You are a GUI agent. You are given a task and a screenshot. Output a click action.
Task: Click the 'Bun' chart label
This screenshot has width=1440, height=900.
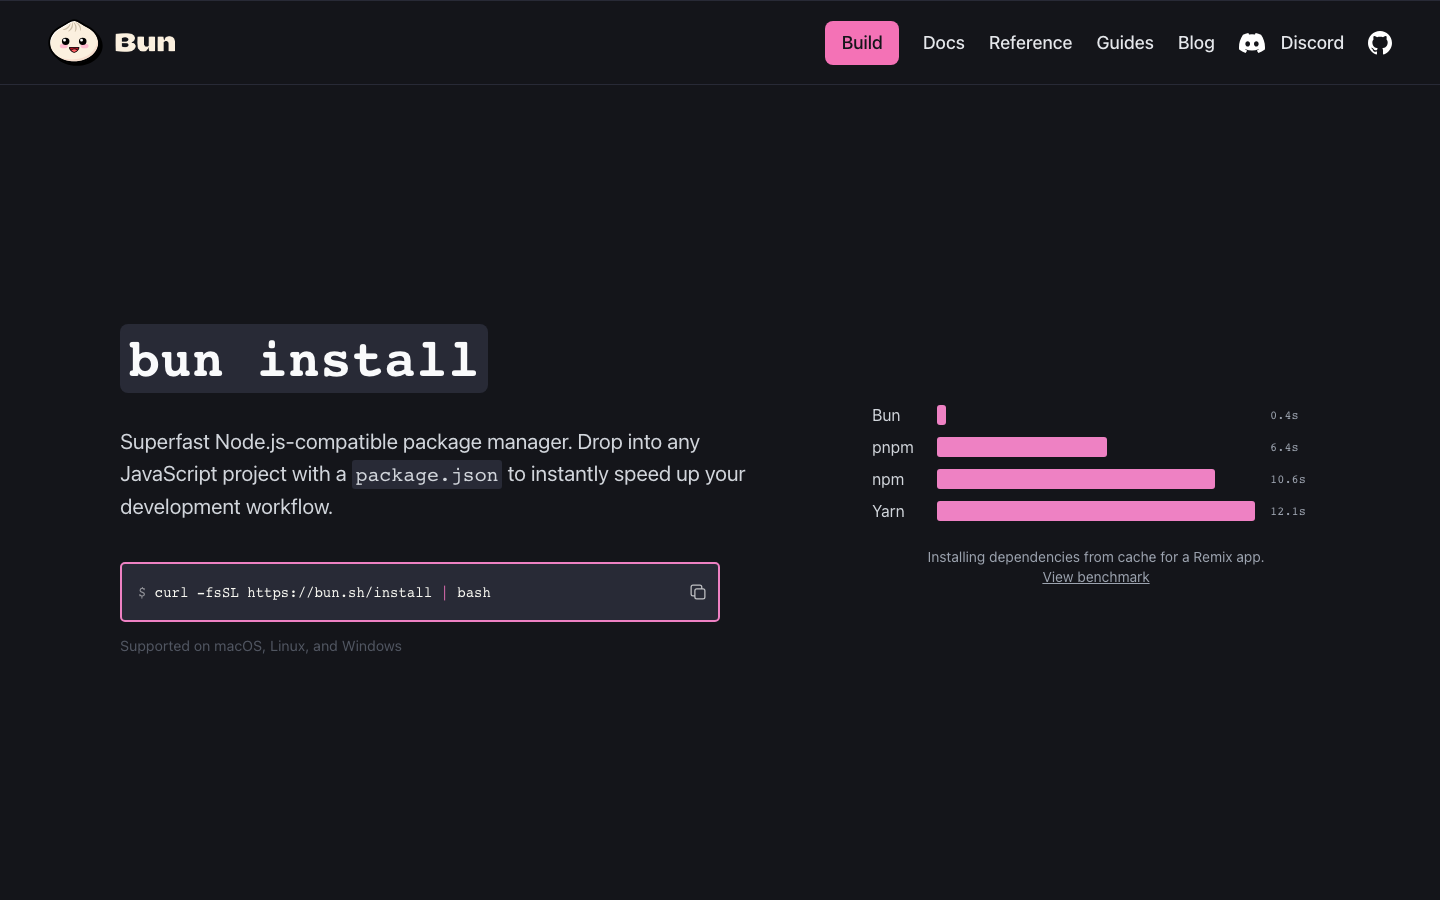[886, 415]
